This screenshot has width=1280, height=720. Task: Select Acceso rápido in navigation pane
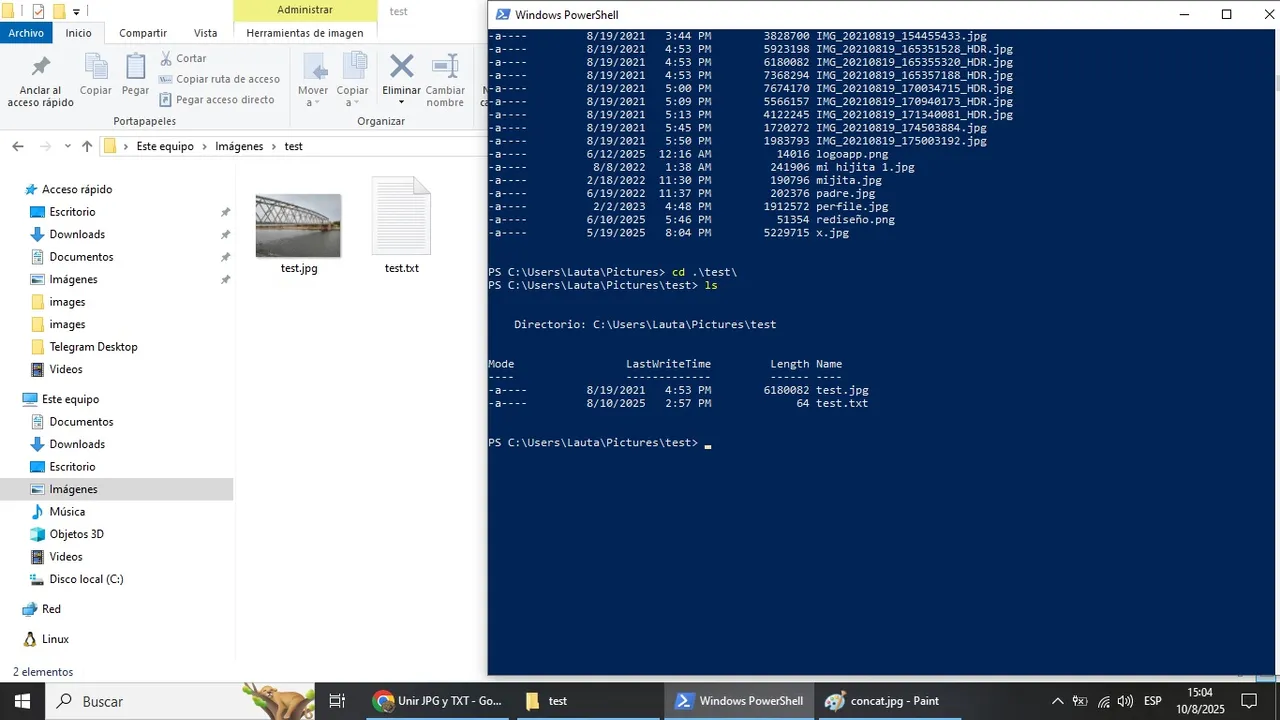[77, 189]
